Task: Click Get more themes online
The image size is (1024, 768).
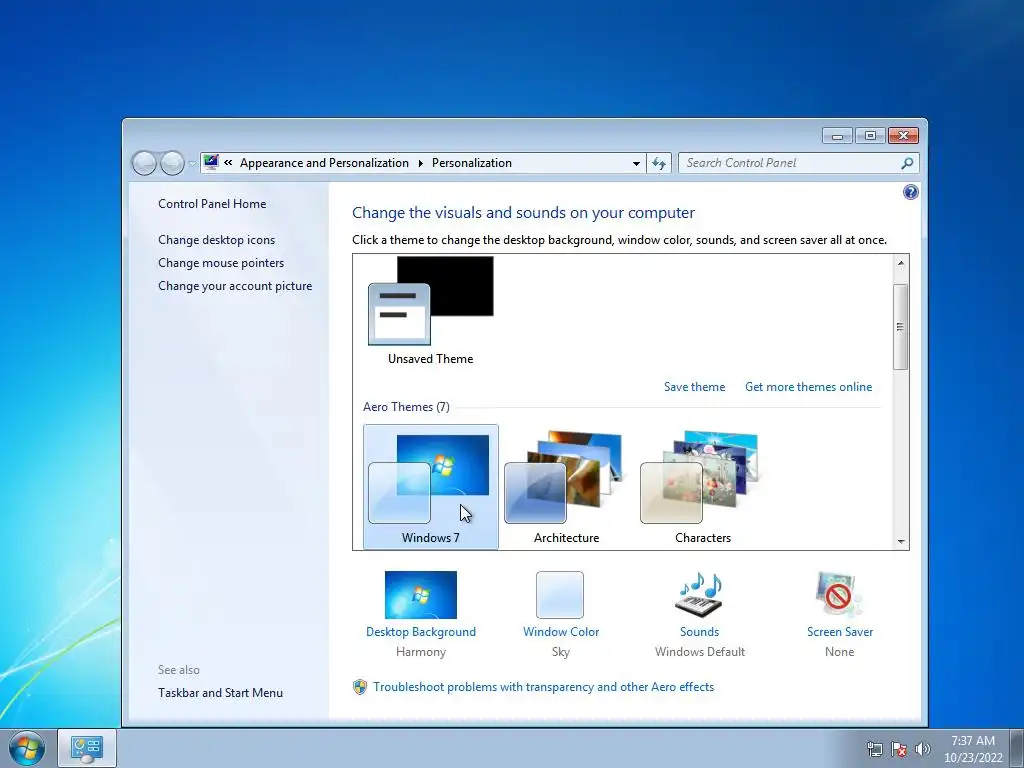Action: coord(808,387)
